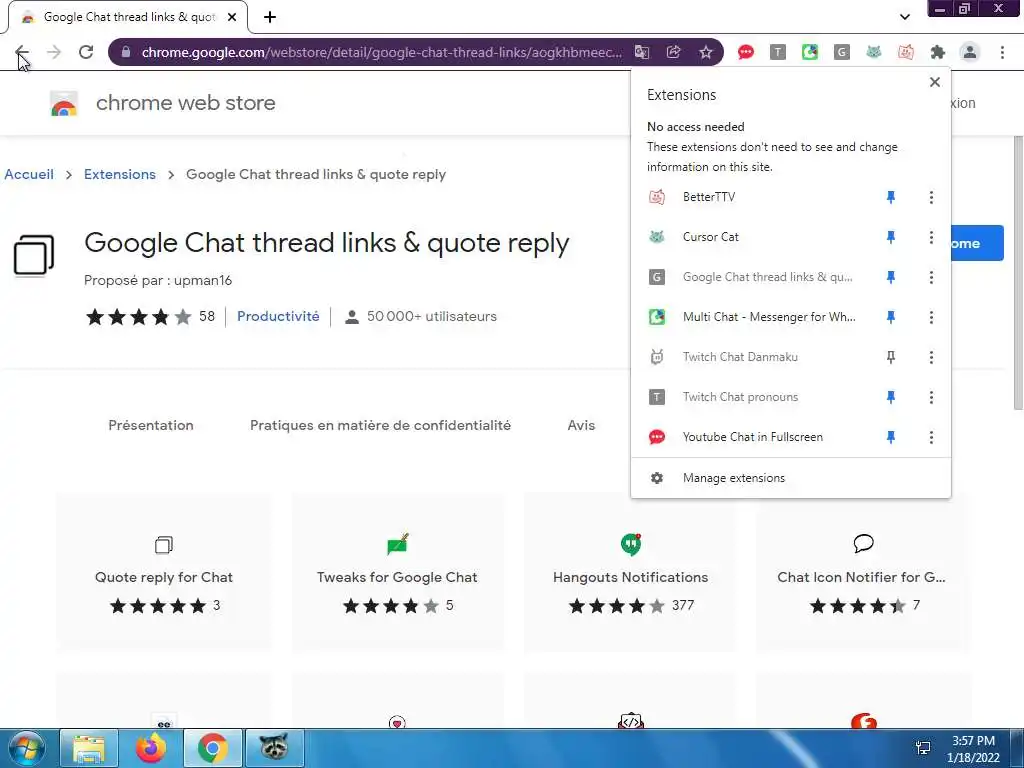The height and width of the screenshot is (768, 1024).
Task: Open more options for Google Chat thread links
Action: click(x=931, y=278)
